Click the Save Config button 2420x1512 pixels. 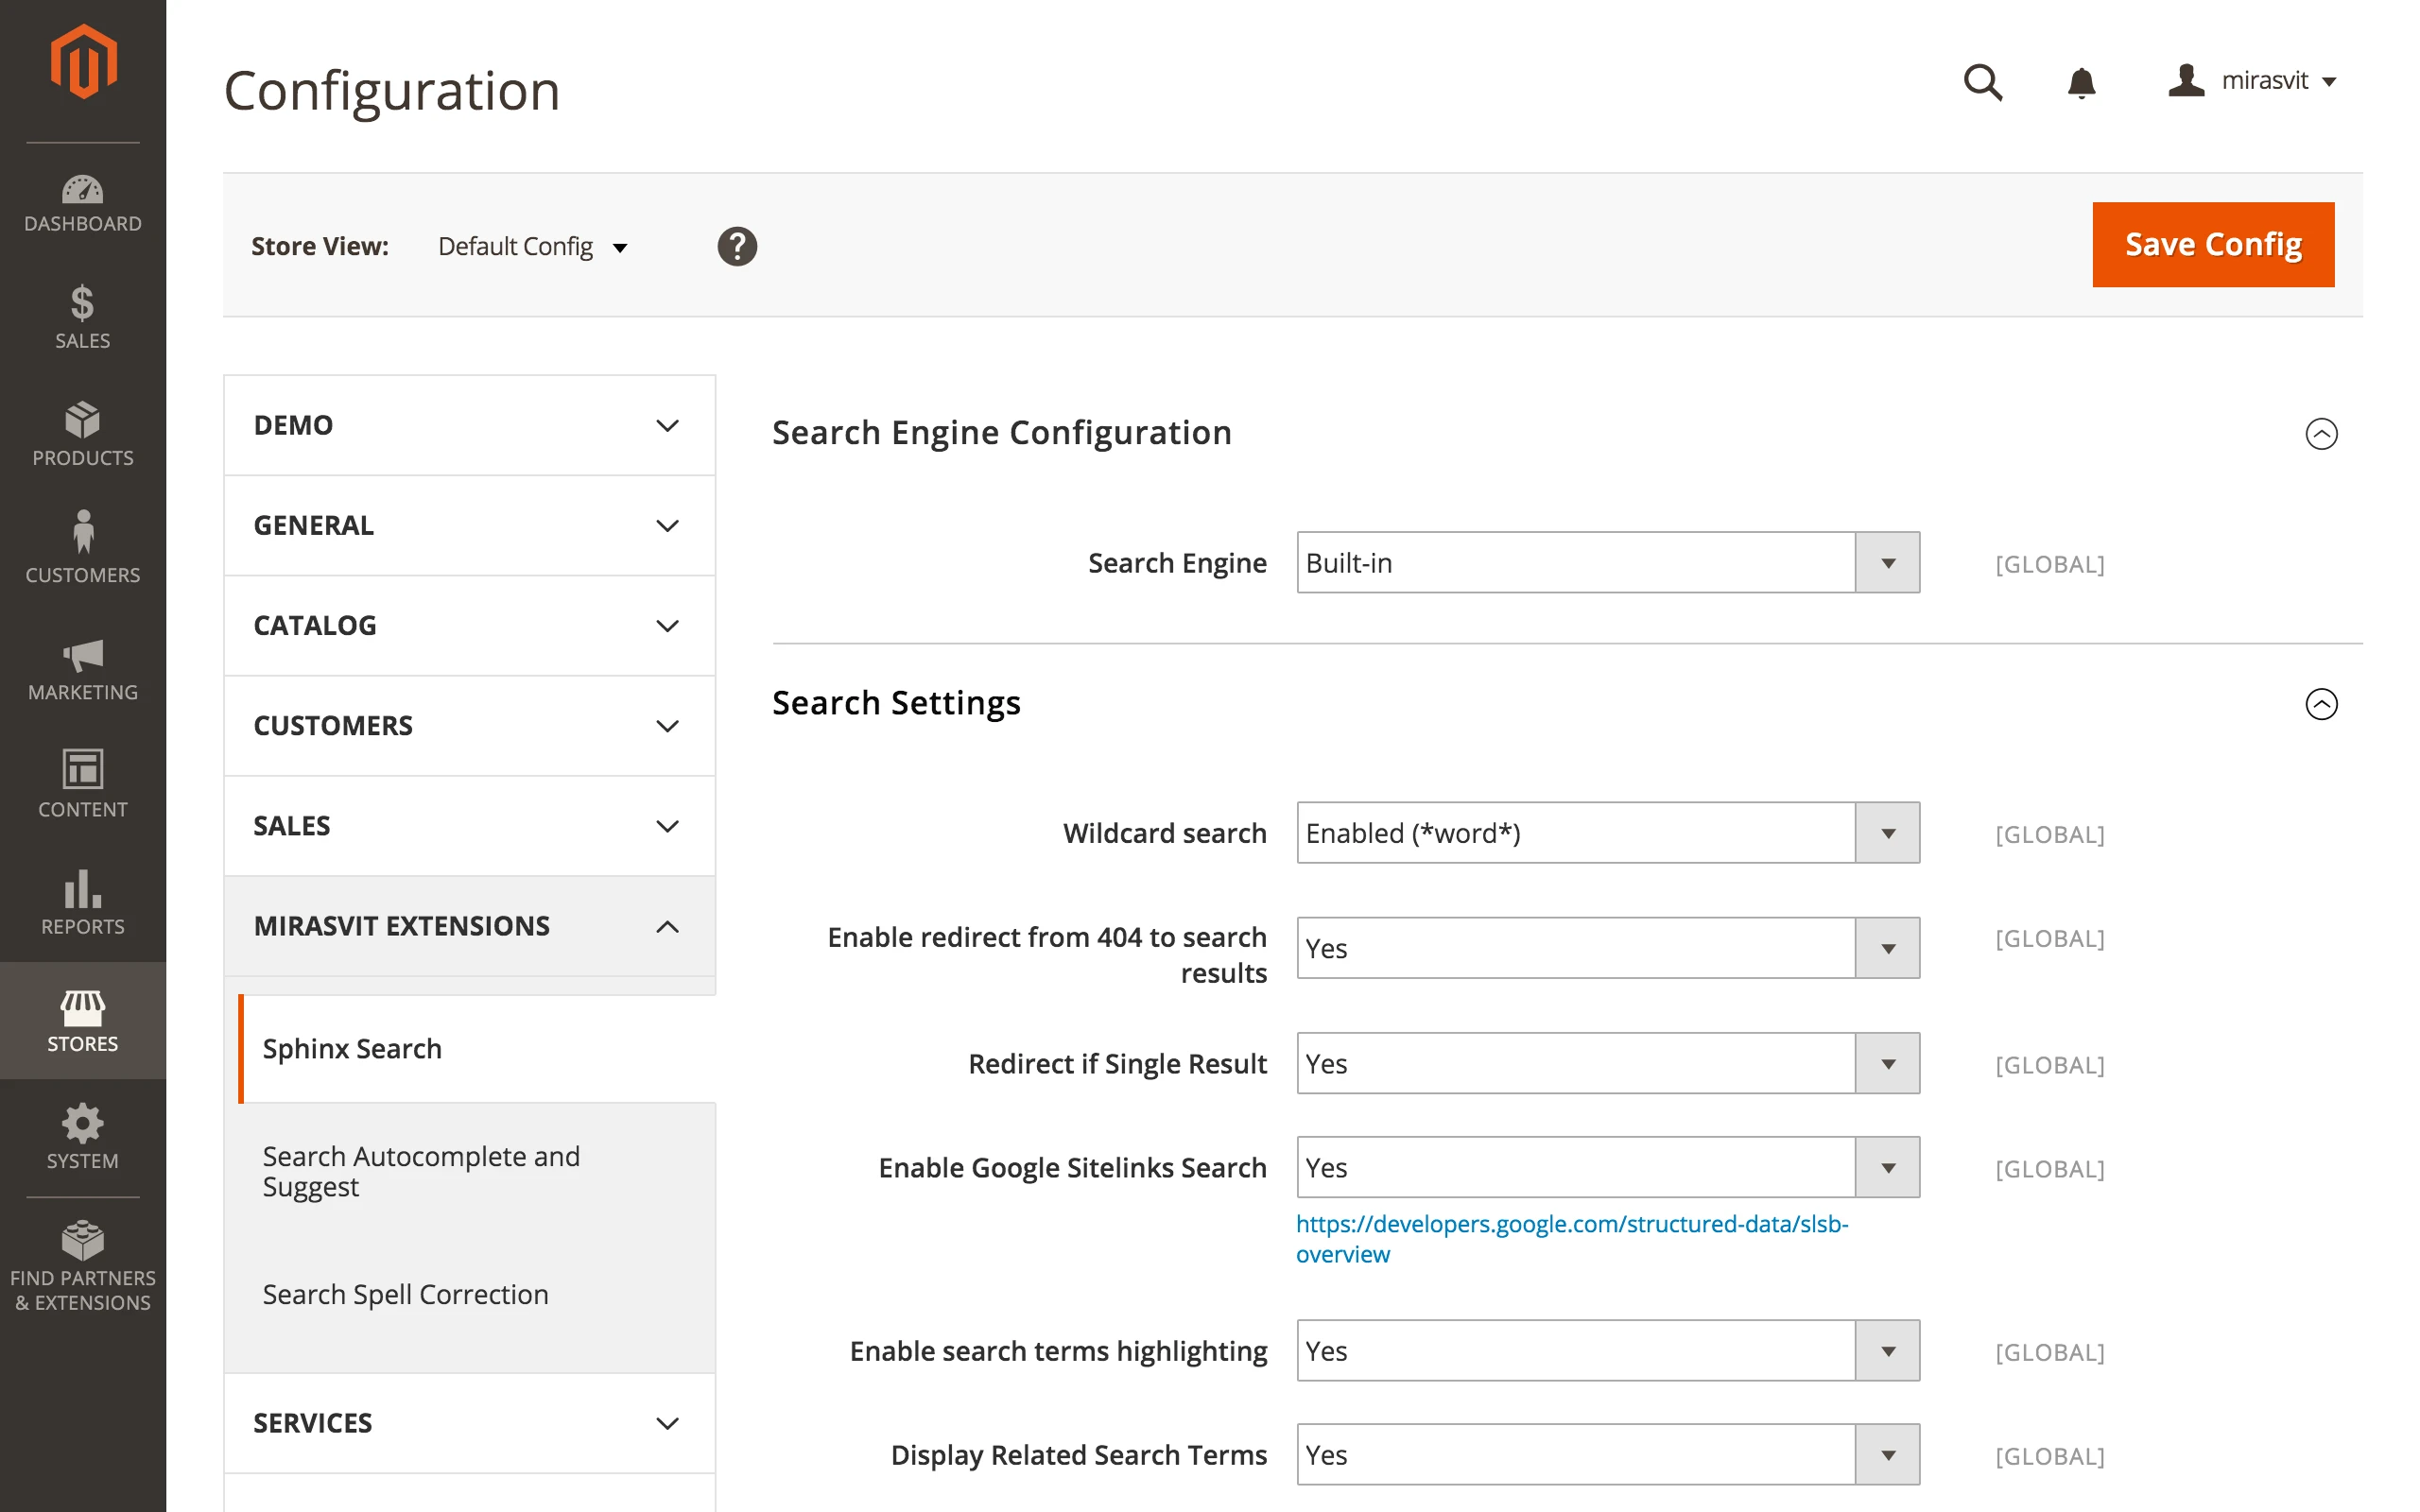pyautogui.click(x=2212, y=245)
